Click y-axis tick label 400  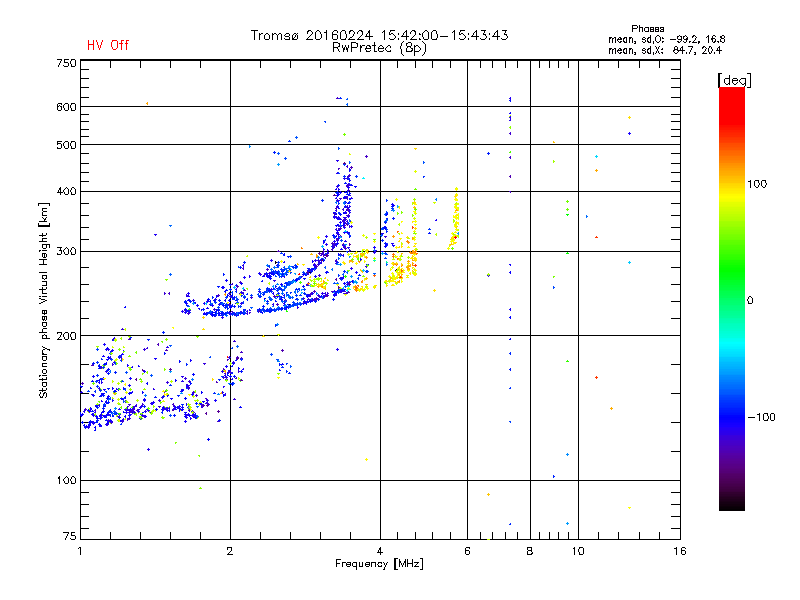pos(66,191)
